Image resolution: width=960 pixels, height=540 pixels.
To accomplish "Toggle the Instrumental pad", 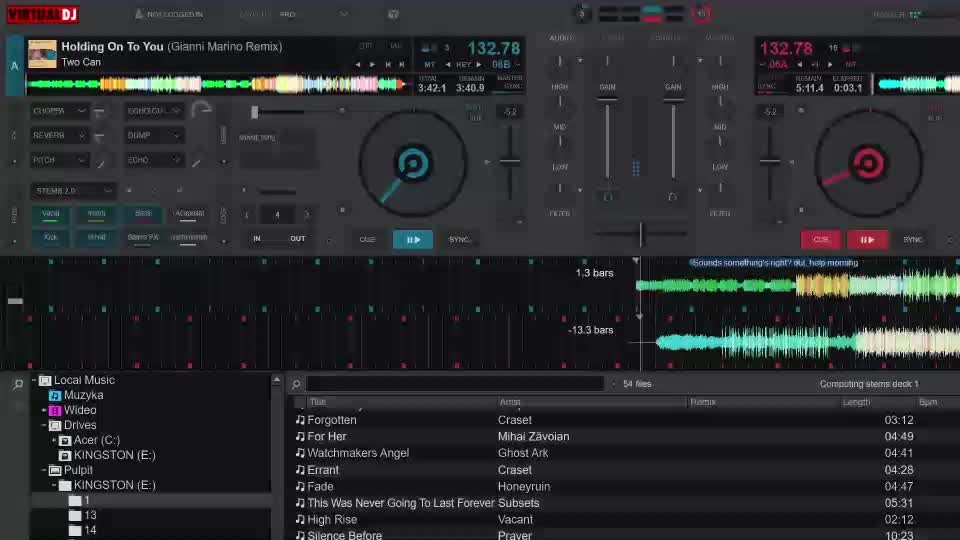I will (189, 238).
